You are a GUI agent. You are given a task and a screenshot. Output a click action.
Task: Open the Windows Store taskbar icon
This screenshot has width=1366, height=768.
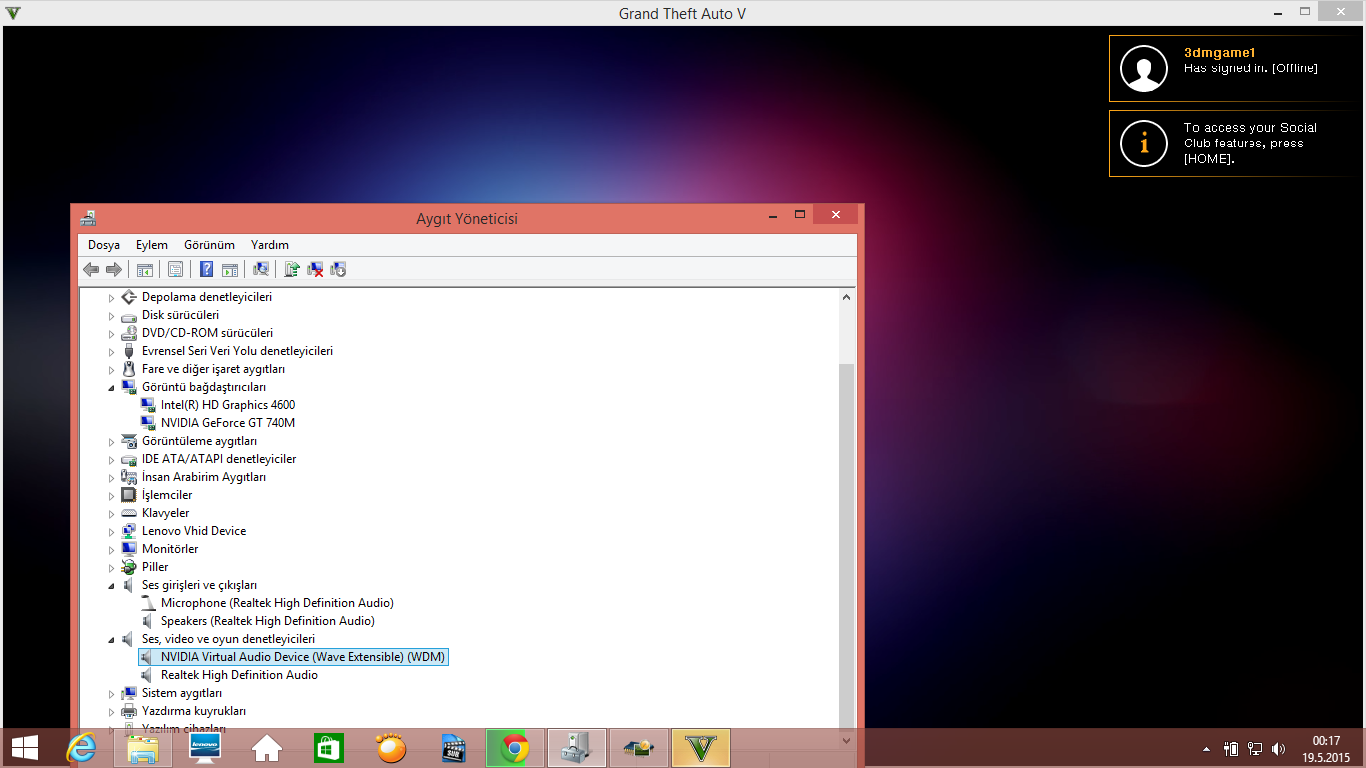[x=329, y=748]
